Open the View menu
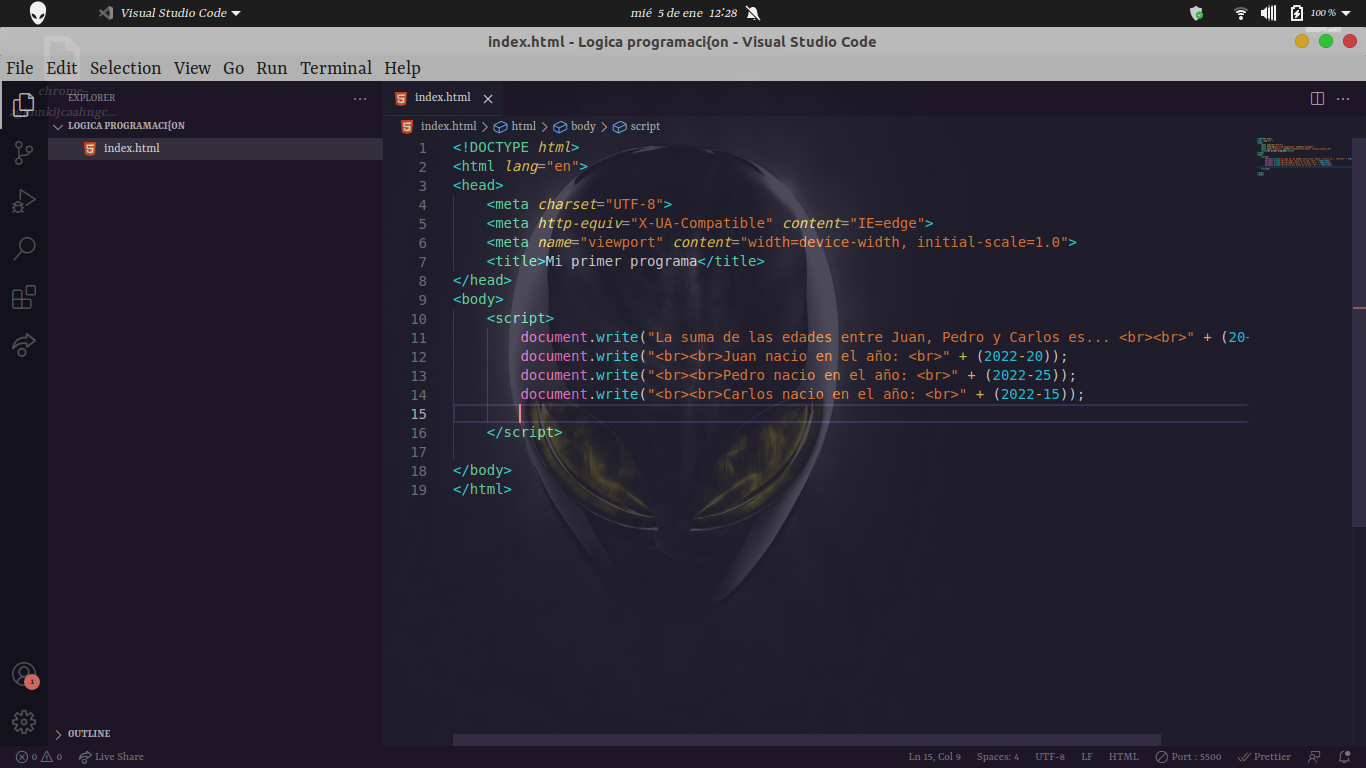The width and height of the screenshot is (1366, 768). (x=192, y=68)
